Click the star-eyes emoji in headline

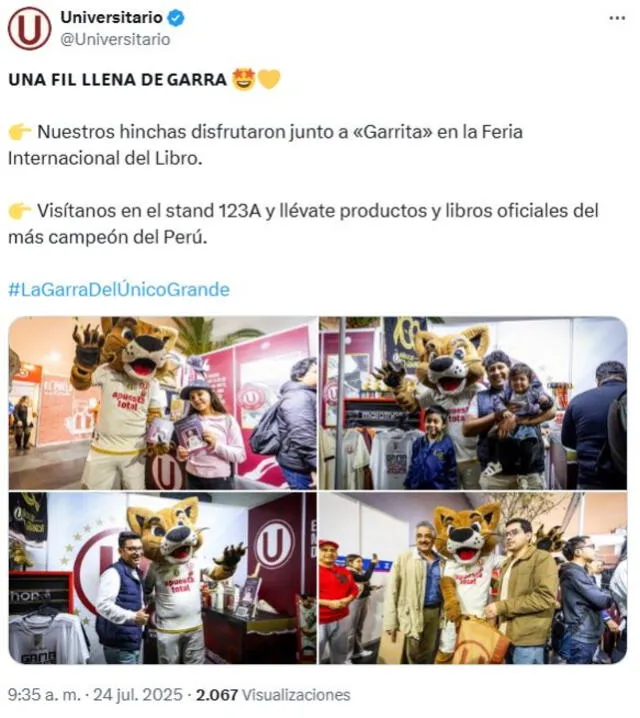point(244,79)
